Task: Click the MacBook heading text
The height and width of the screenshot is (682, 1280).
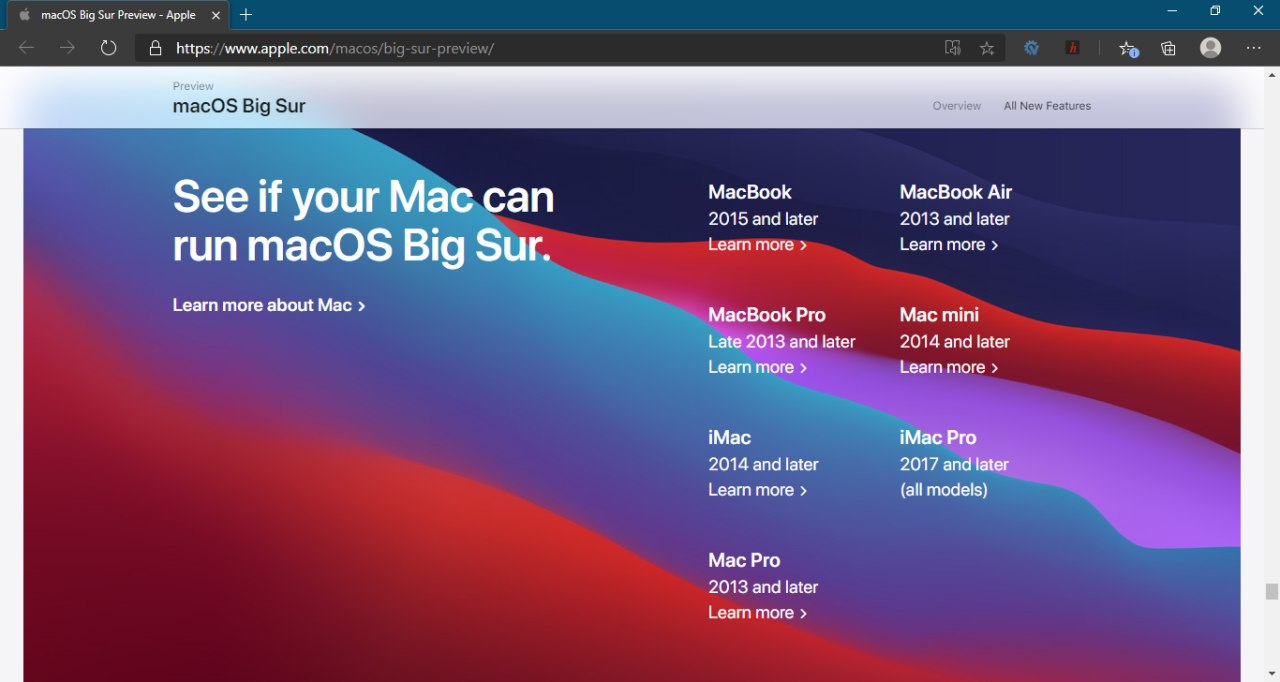Action: click(750, 192)
